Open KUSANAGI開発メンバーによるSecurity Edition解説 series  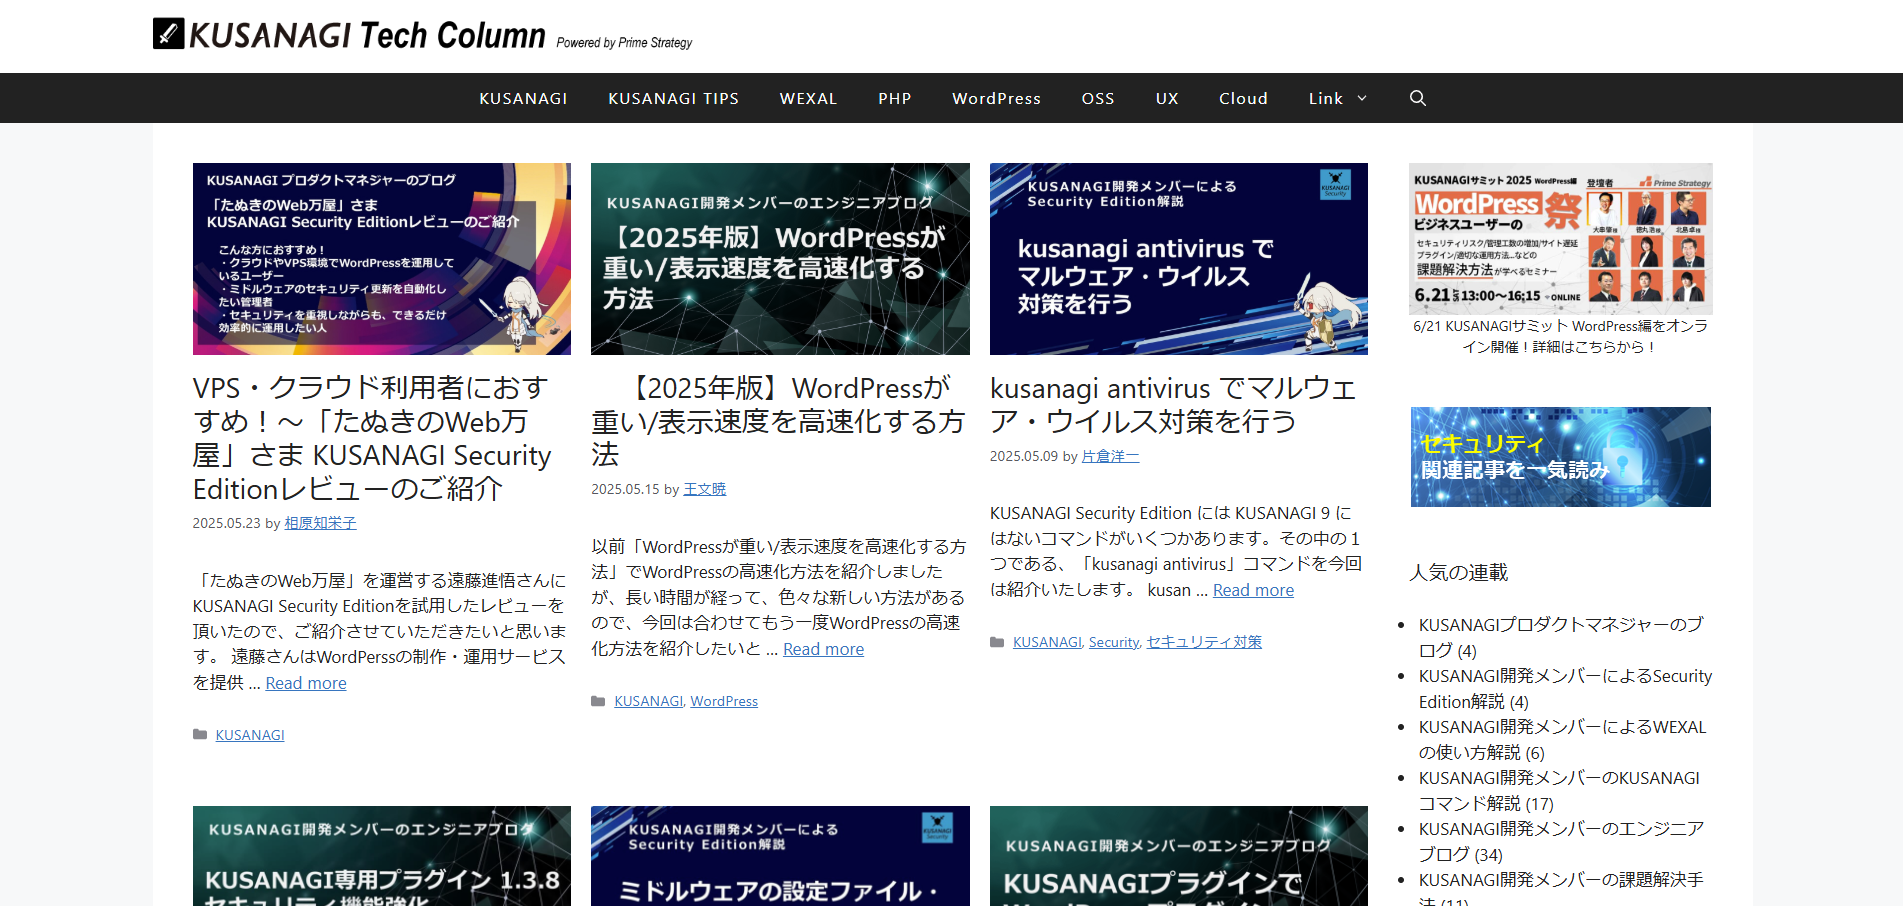(x=1565, y=688)
